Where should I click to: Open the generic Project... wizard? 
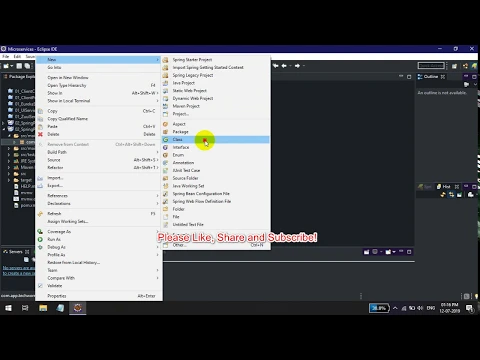point(215,114)
